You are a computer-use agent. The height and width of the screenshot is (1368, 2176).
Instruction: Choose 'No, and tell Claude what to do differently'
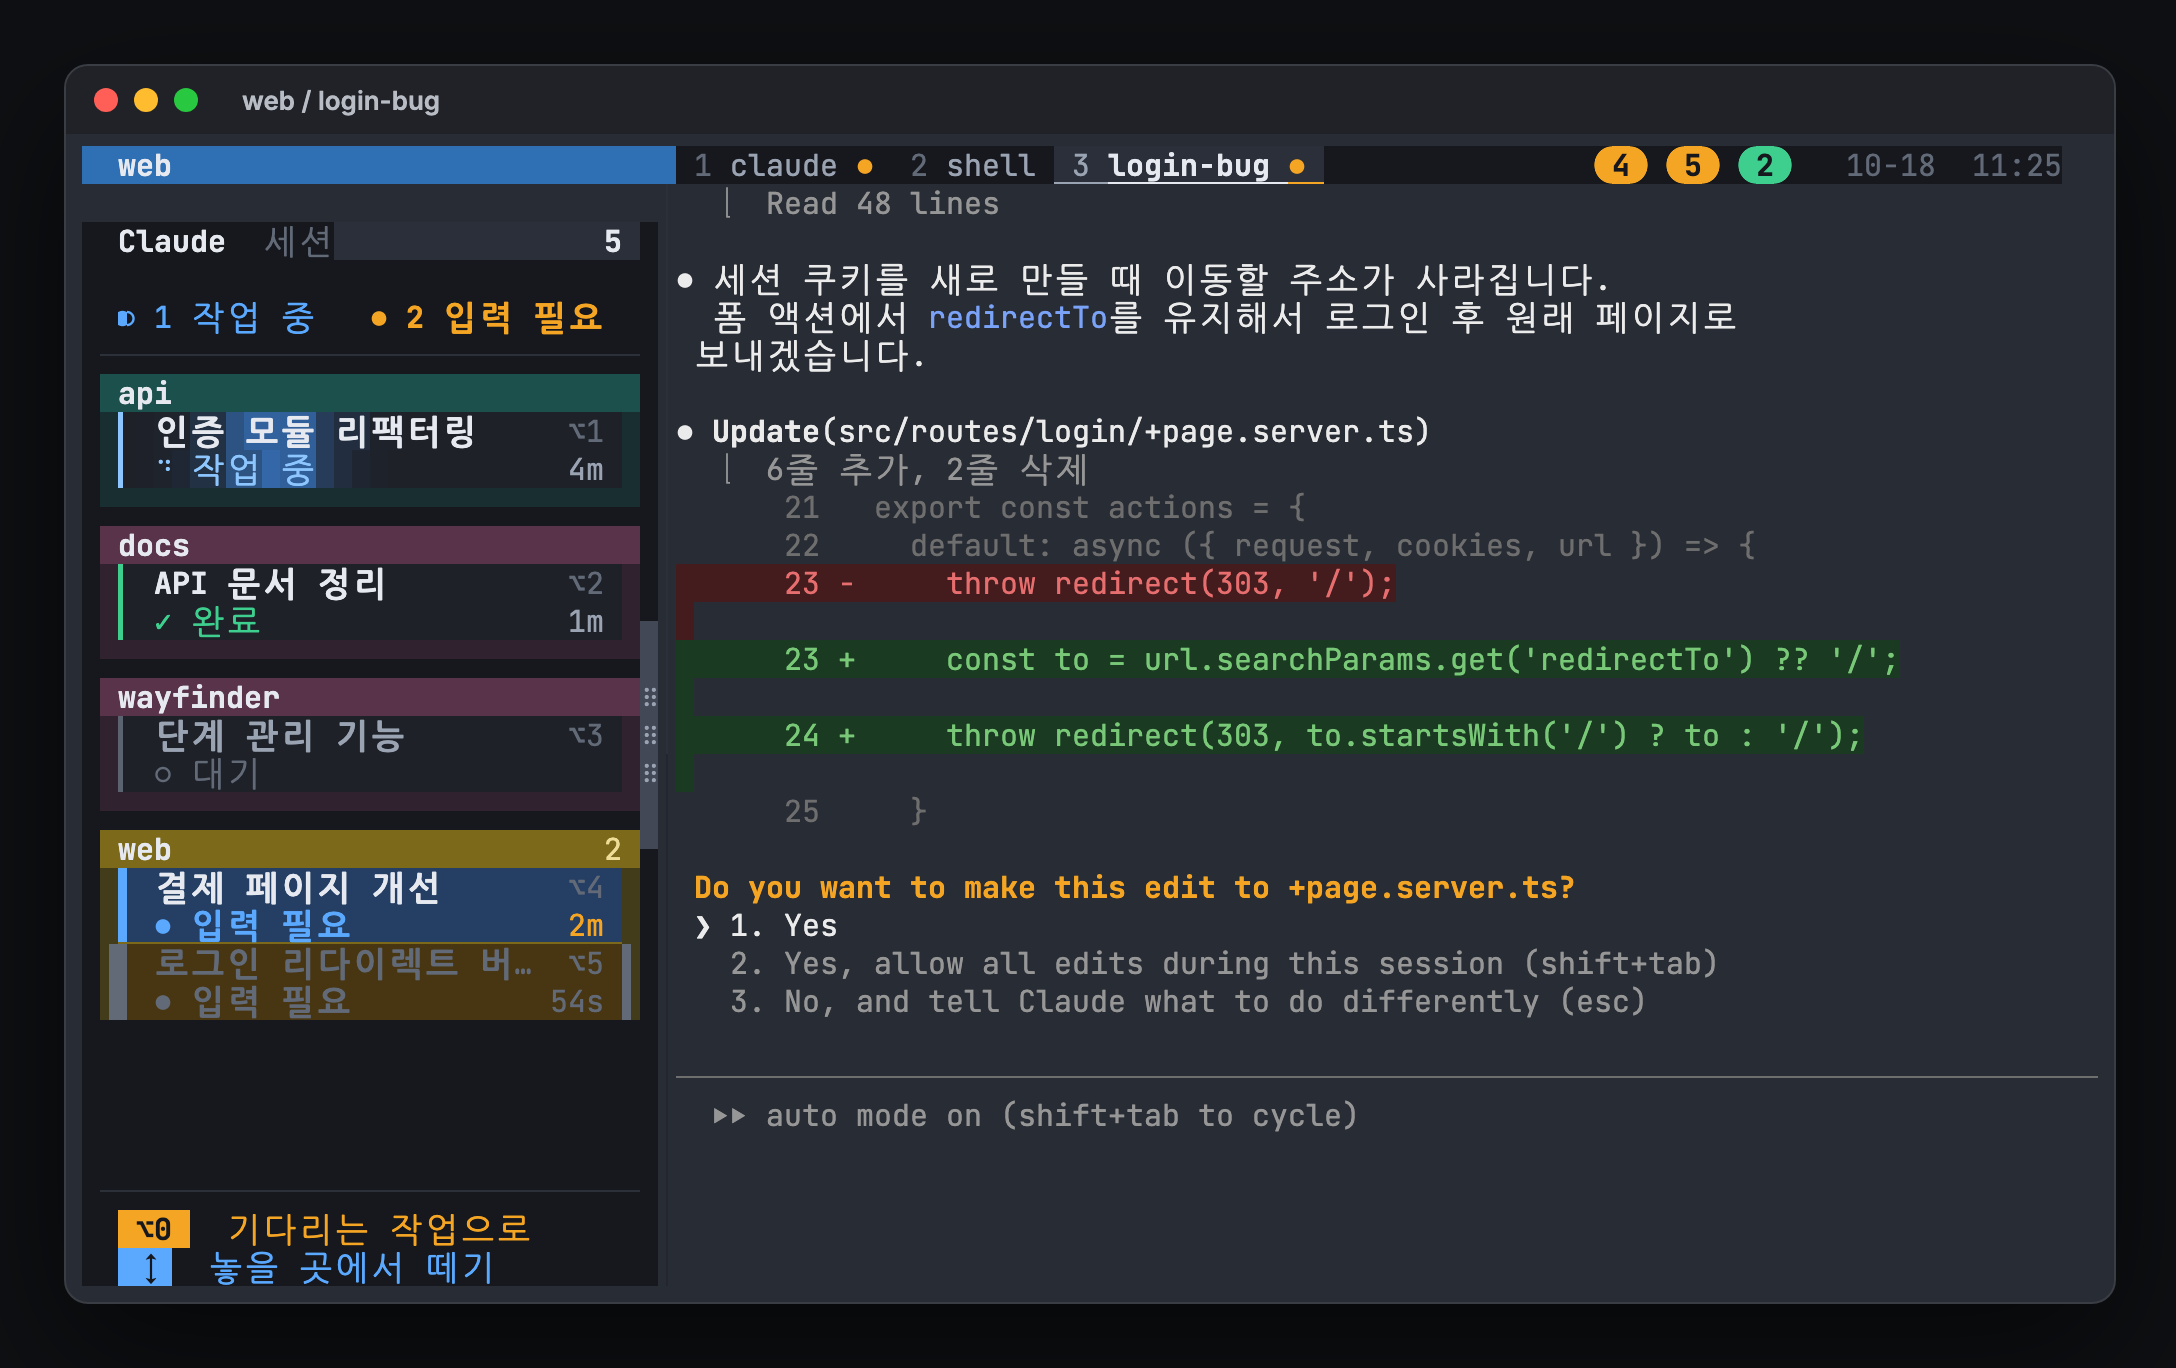click(x=1188, y=1002)
